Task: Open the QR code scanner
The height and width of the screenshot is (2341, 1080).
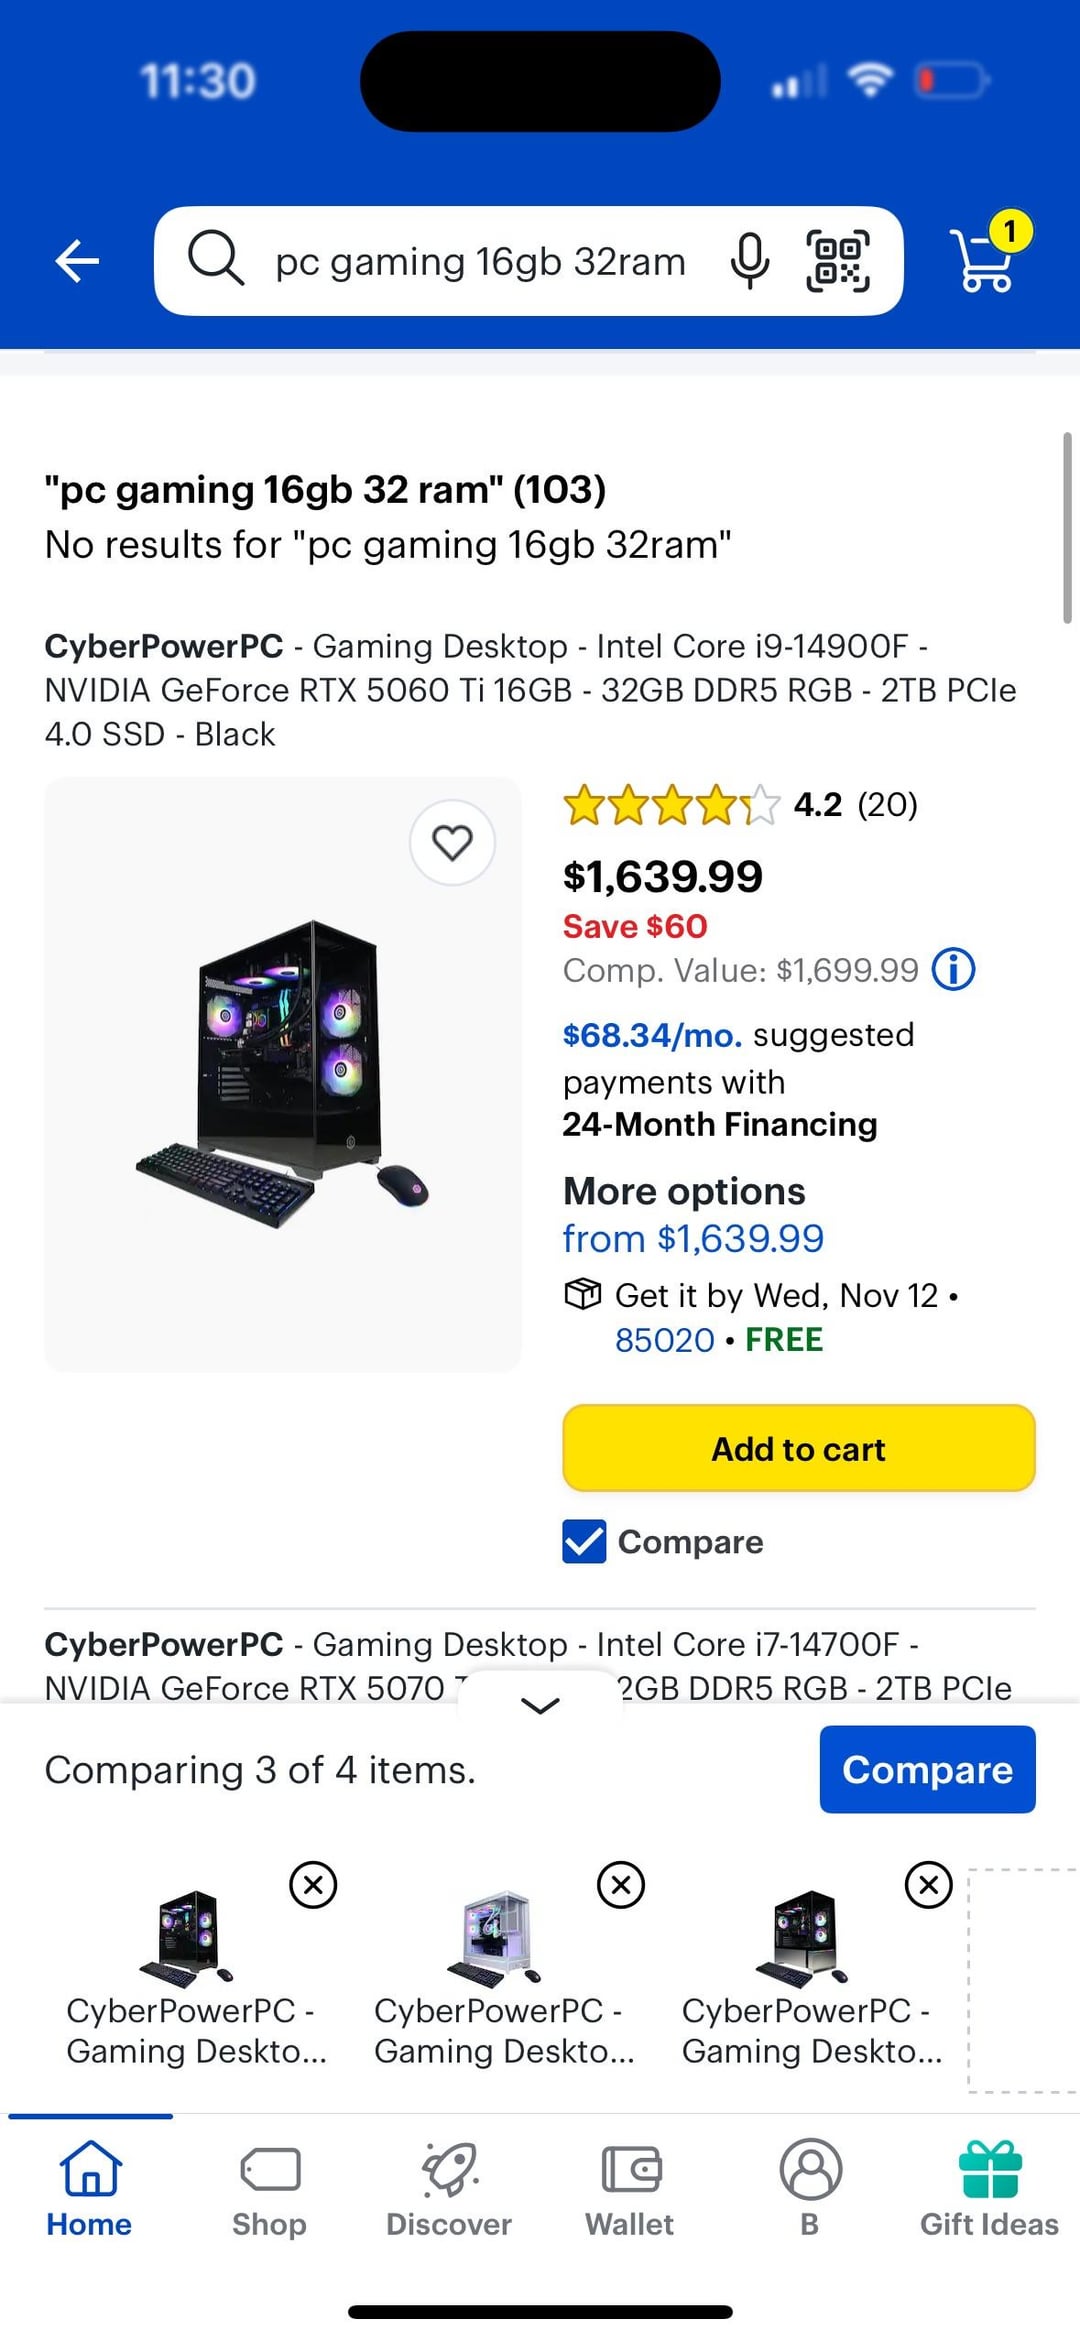Action: click(838, 261)
